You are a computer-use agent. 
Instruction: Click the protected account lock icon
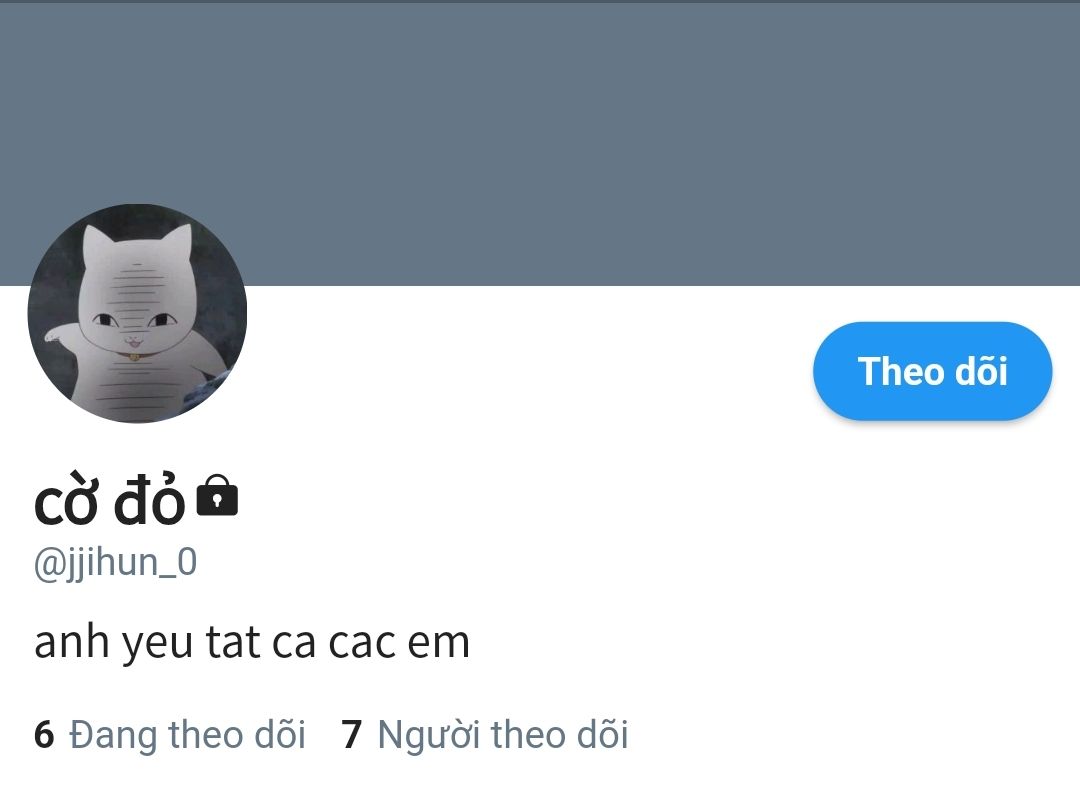[217, 496]
